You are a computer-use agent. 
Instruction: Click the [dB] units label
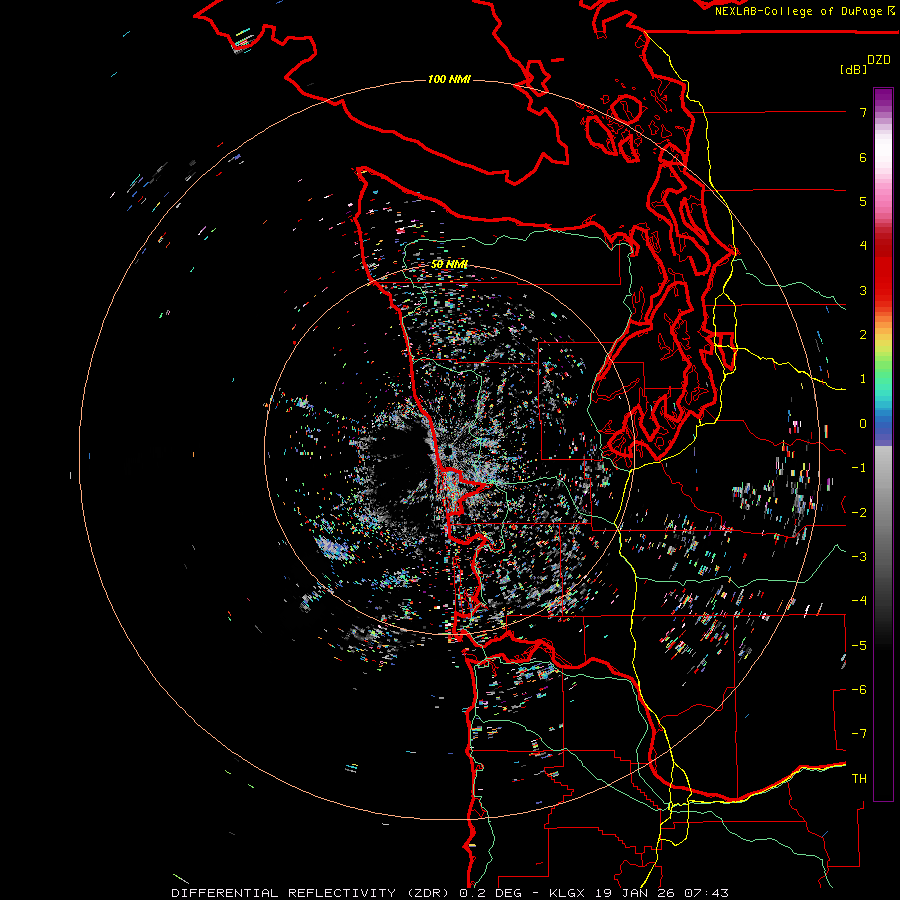click(x=854, y=69)
